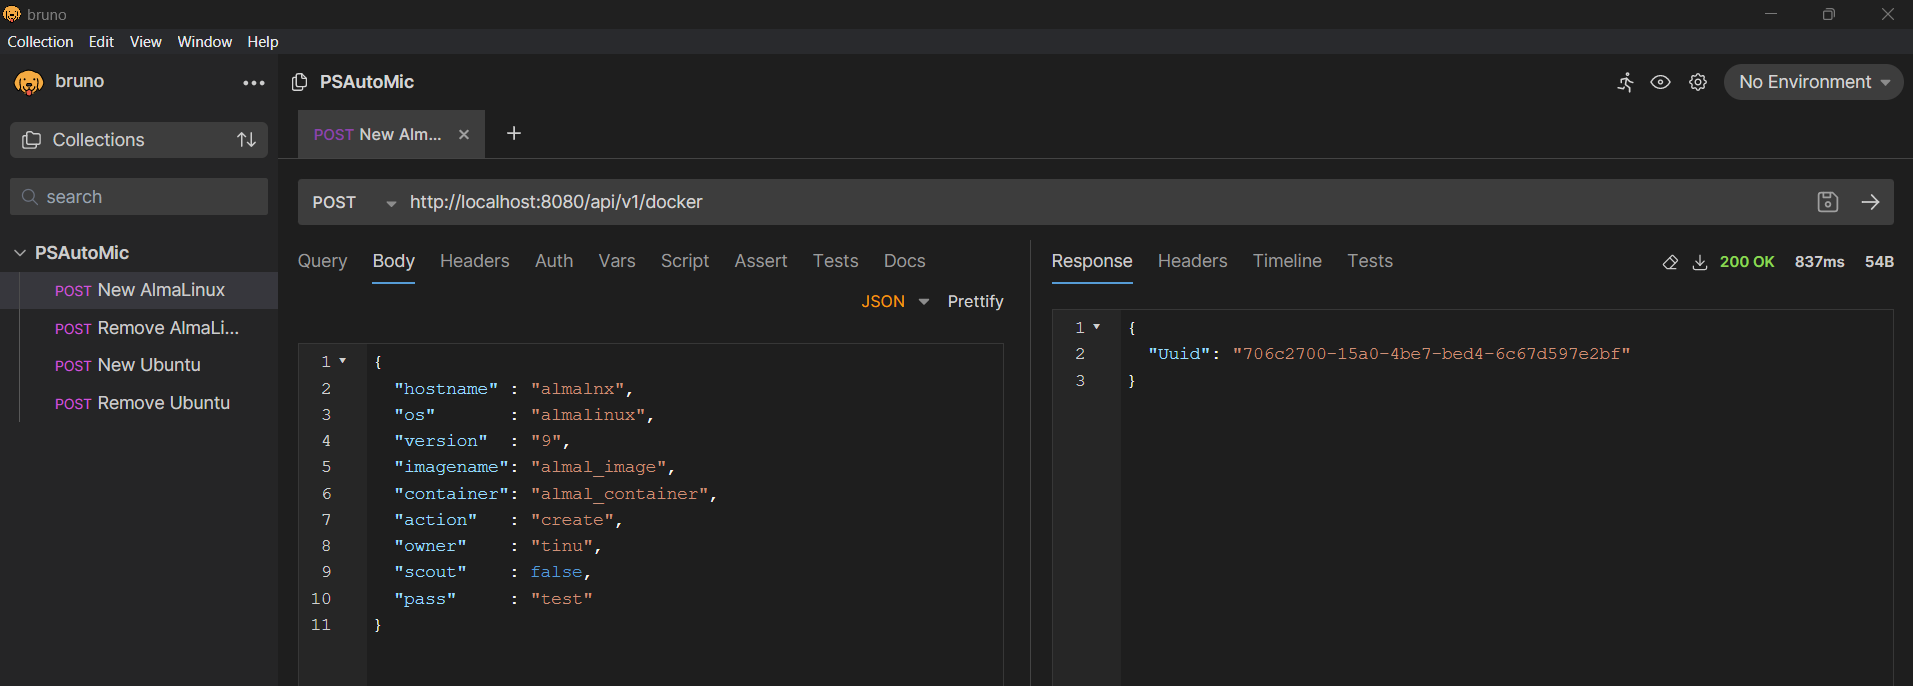
Task: Click the Prettify button
Action: click(x=975, y=301)
